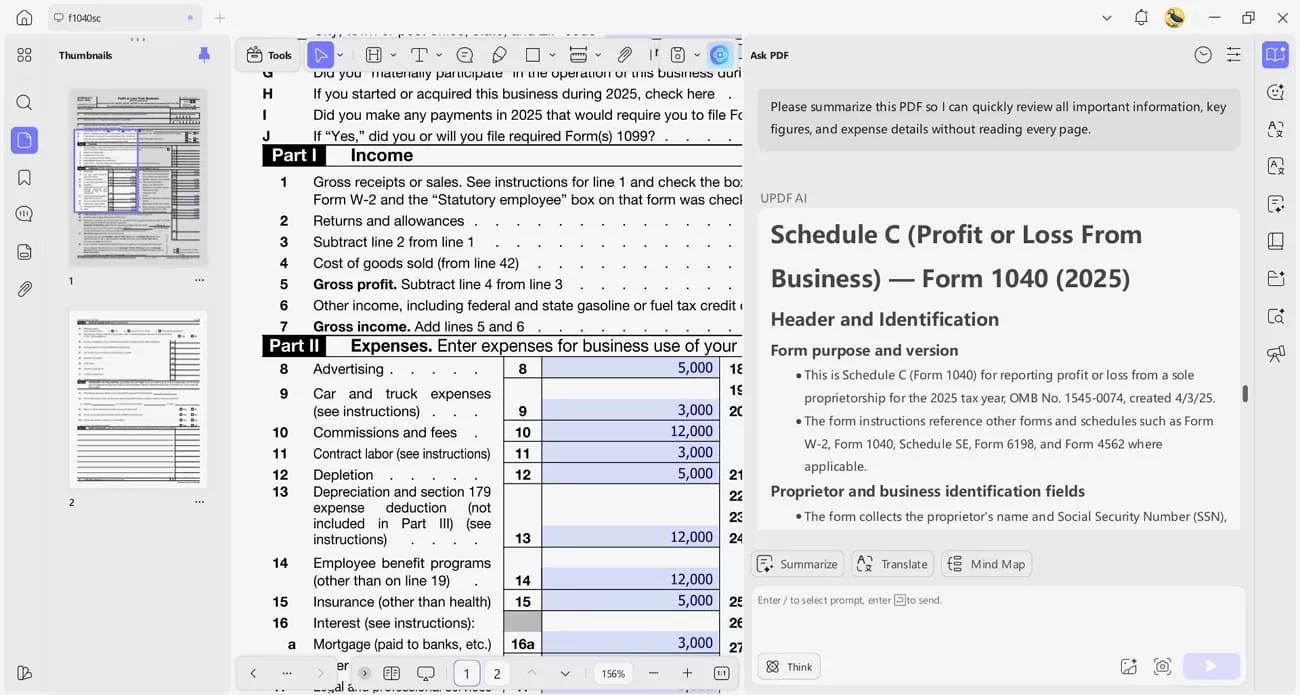Open the left sidebar dashboard grid icon

click(x=24, y=55)
